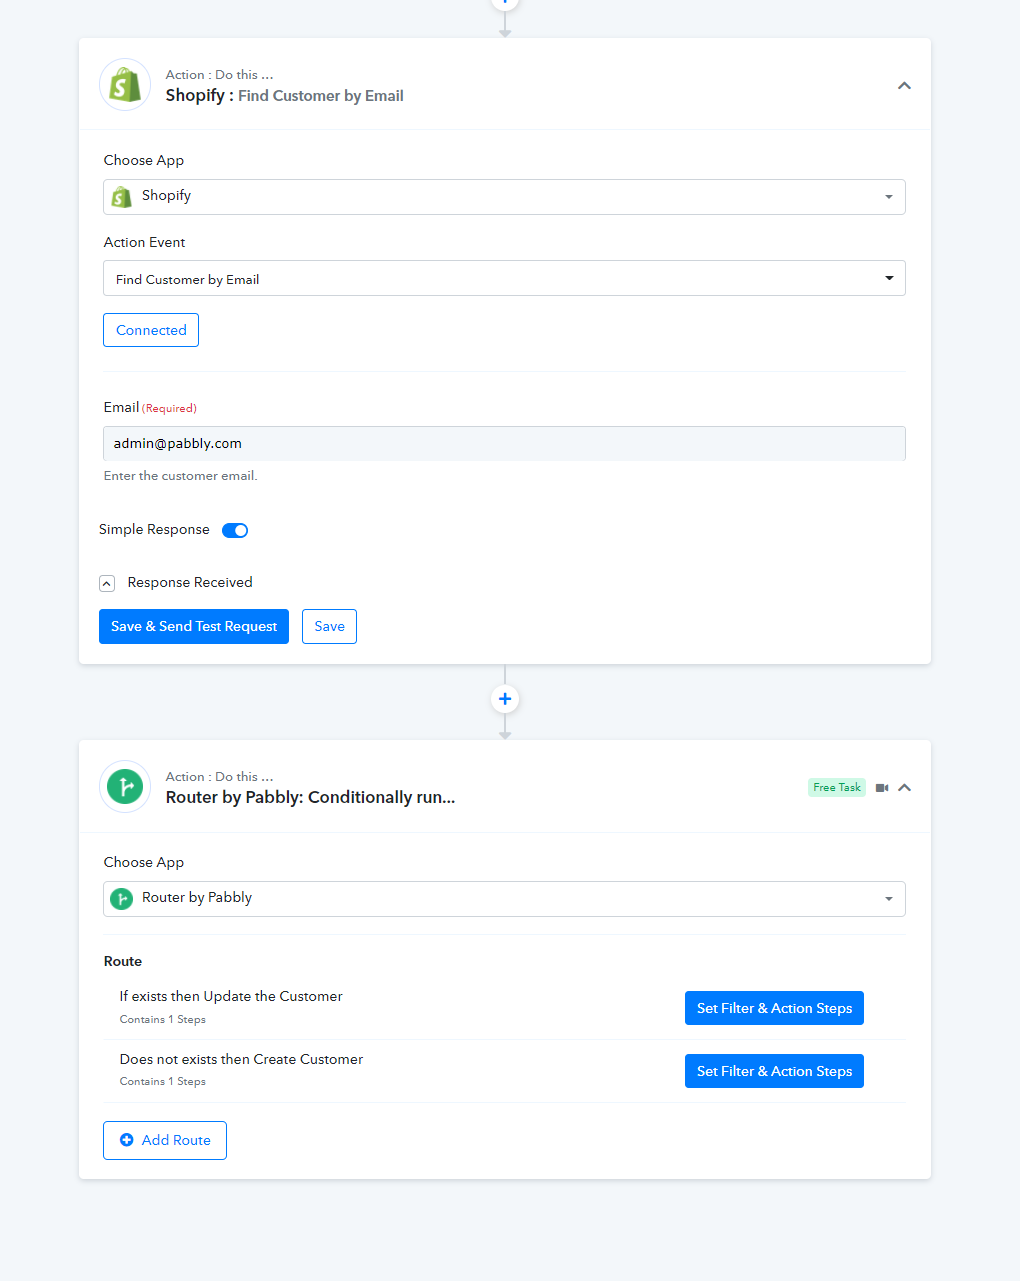Click the video camera icon beside Free Task
Image resolution: width=1020 pixels, height=1281 pixels.
point(882,788)
